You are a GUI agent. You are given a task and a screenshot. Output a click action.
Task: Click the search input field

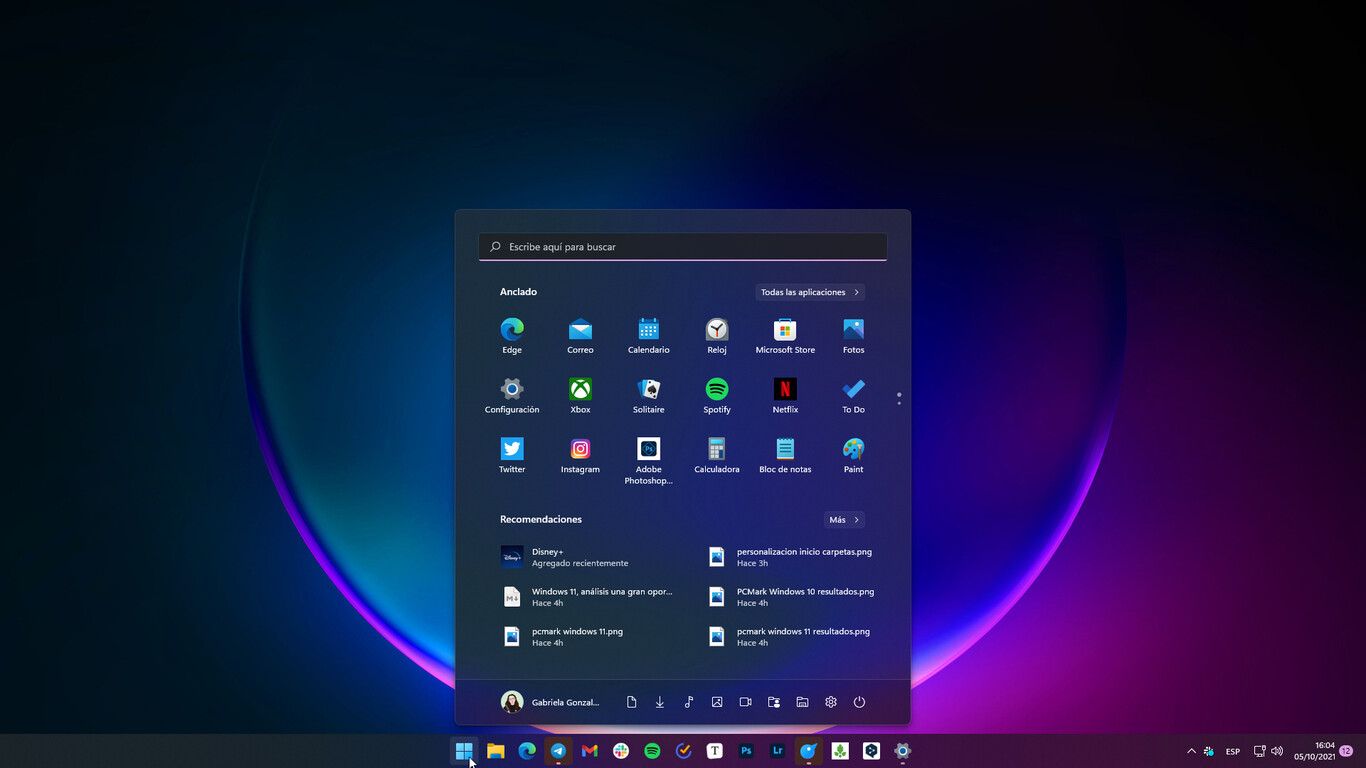(x=683, y=246)
